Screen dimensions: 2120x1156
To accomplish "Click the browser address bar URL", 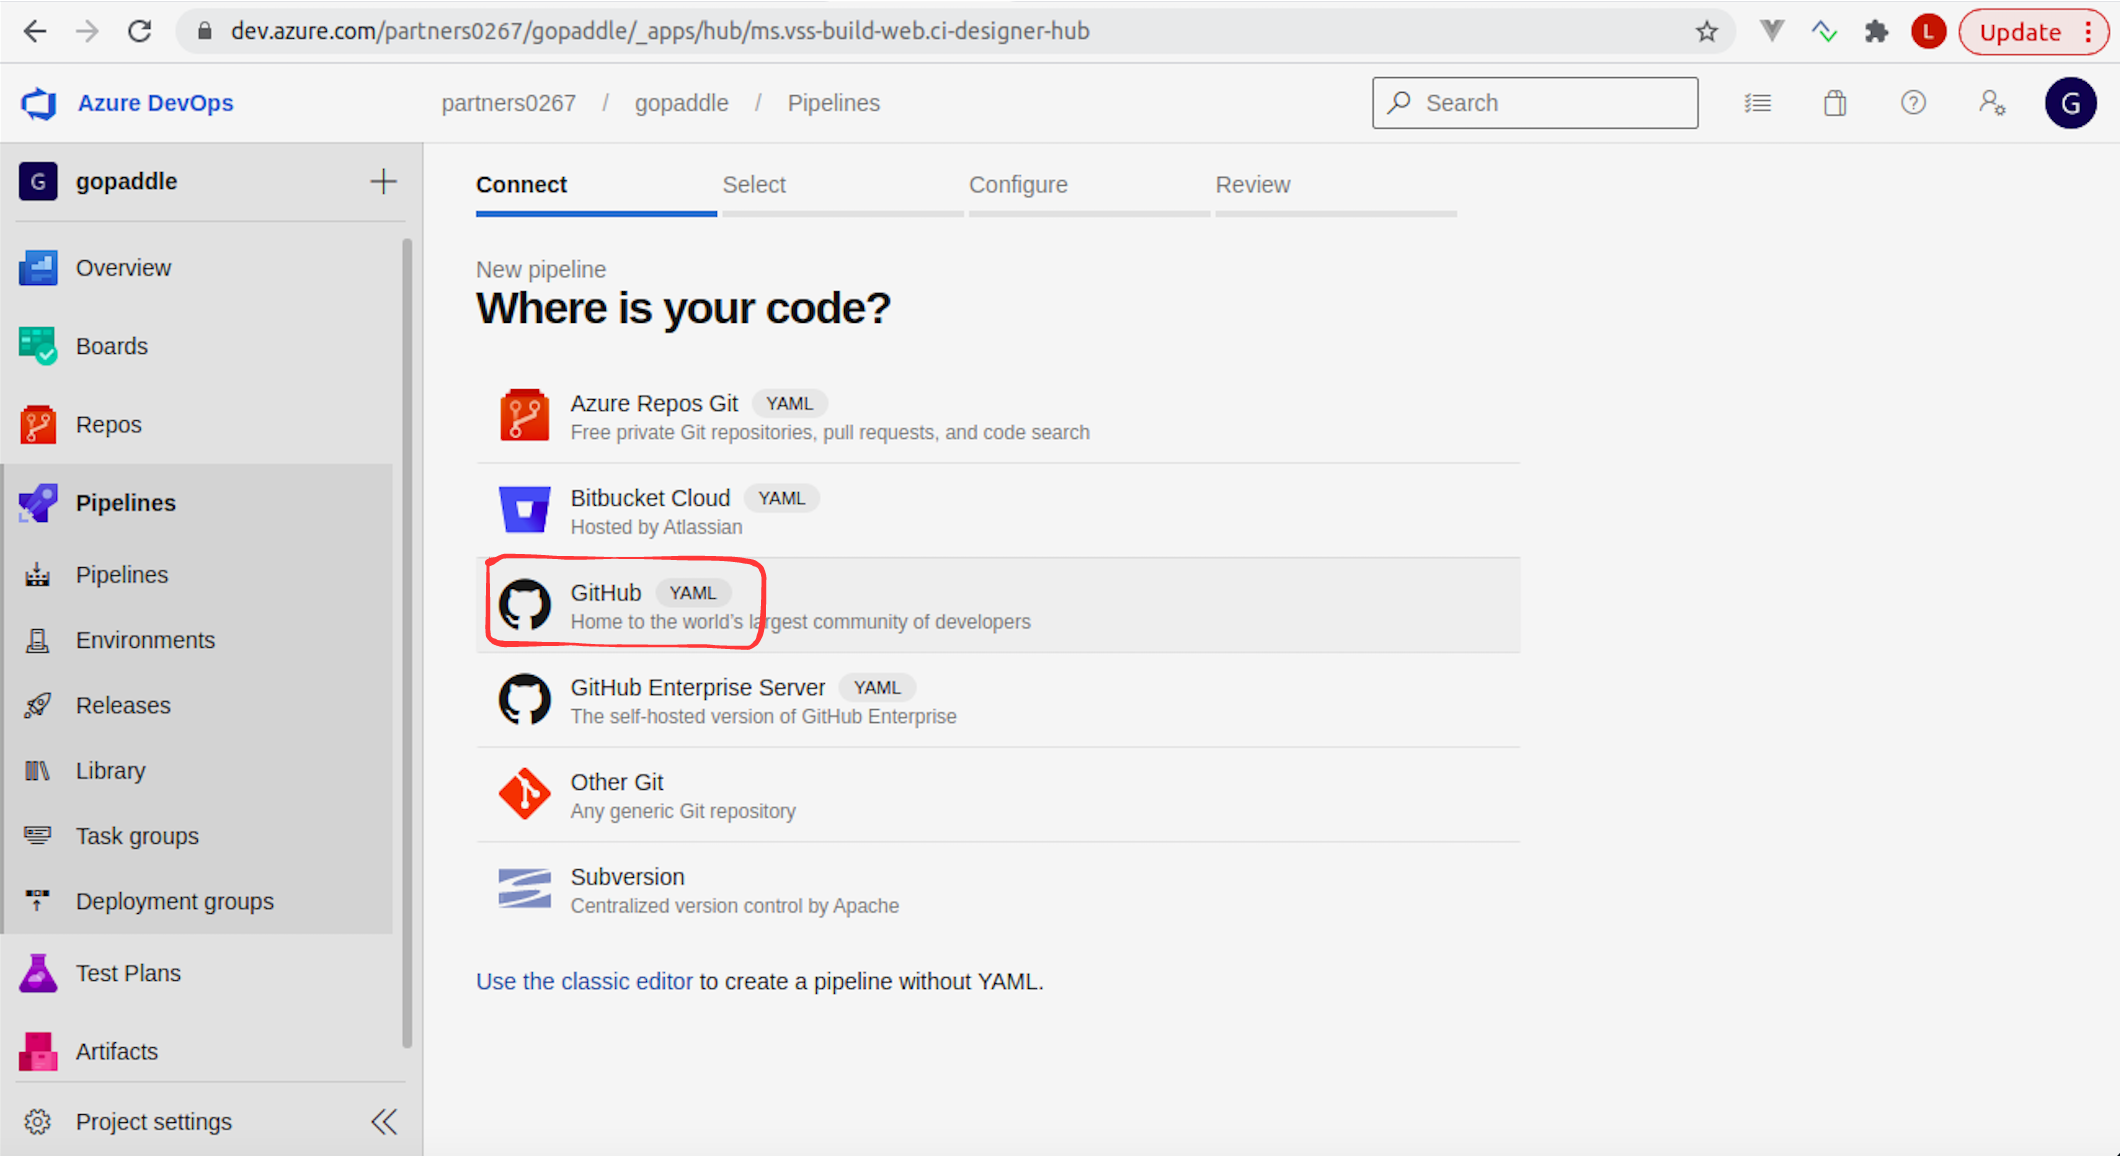I will coord(660,31).
